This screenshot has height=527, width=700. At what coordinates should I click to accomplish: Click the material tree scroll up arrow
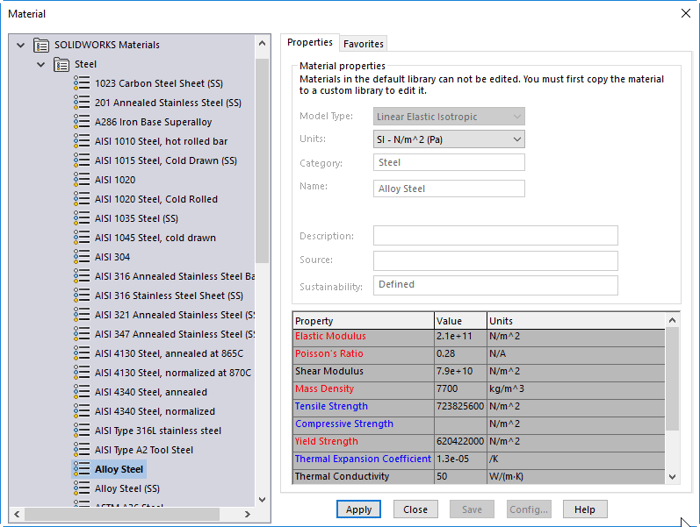coord(262,43)
